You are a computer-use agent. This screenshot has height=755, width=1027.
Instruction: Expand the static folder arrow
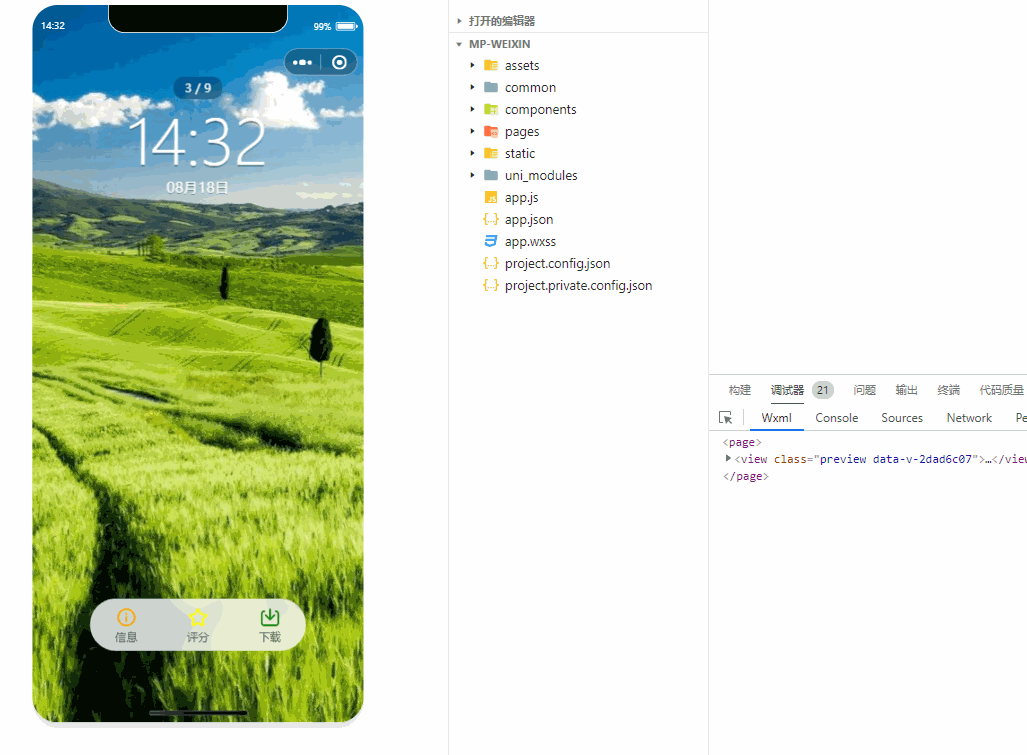tap(472, 153)
